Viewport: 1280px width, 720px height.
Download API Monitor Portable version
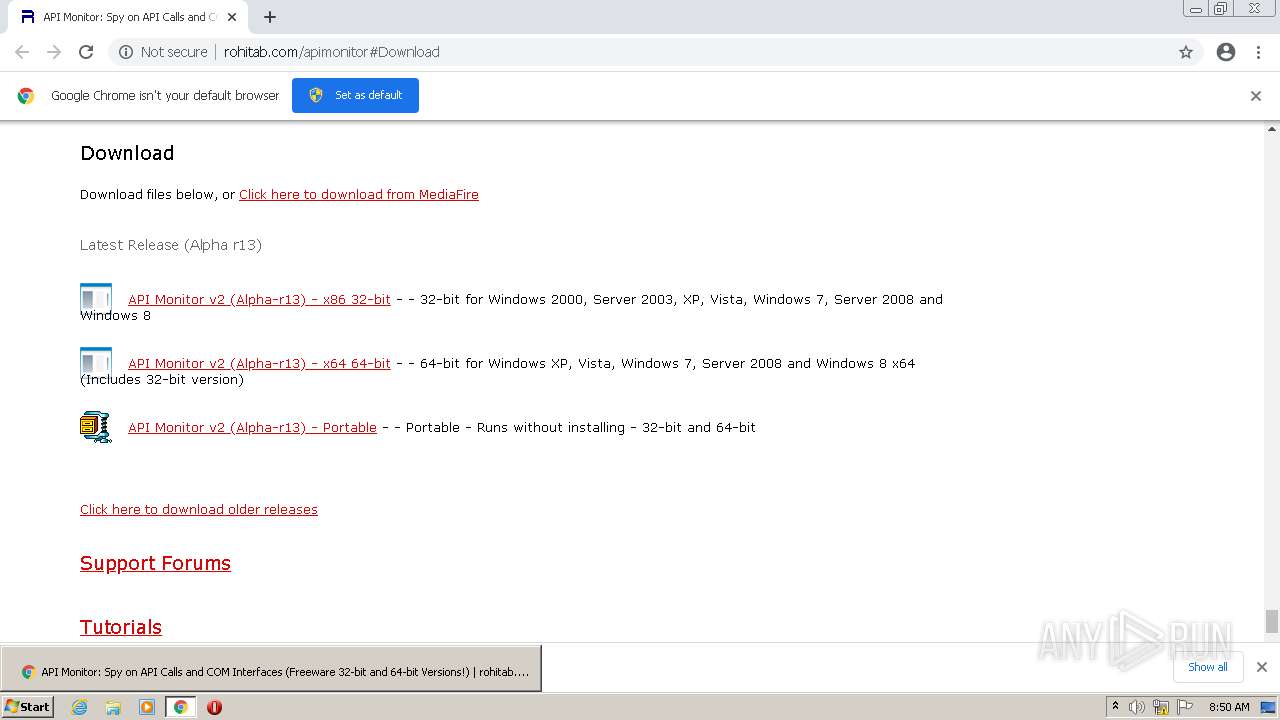pyautogui.click(x=252, y=427)
